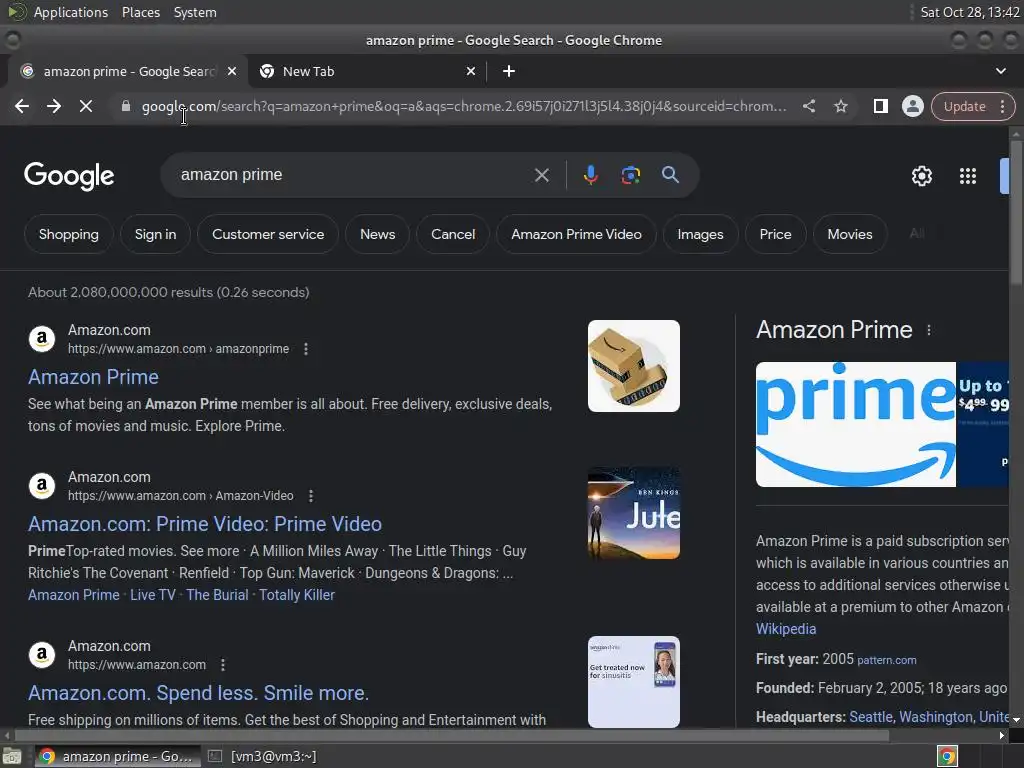Search by image with Google Lens
Viewport: 1024px width, 768px height.
[x=630, y=175]
